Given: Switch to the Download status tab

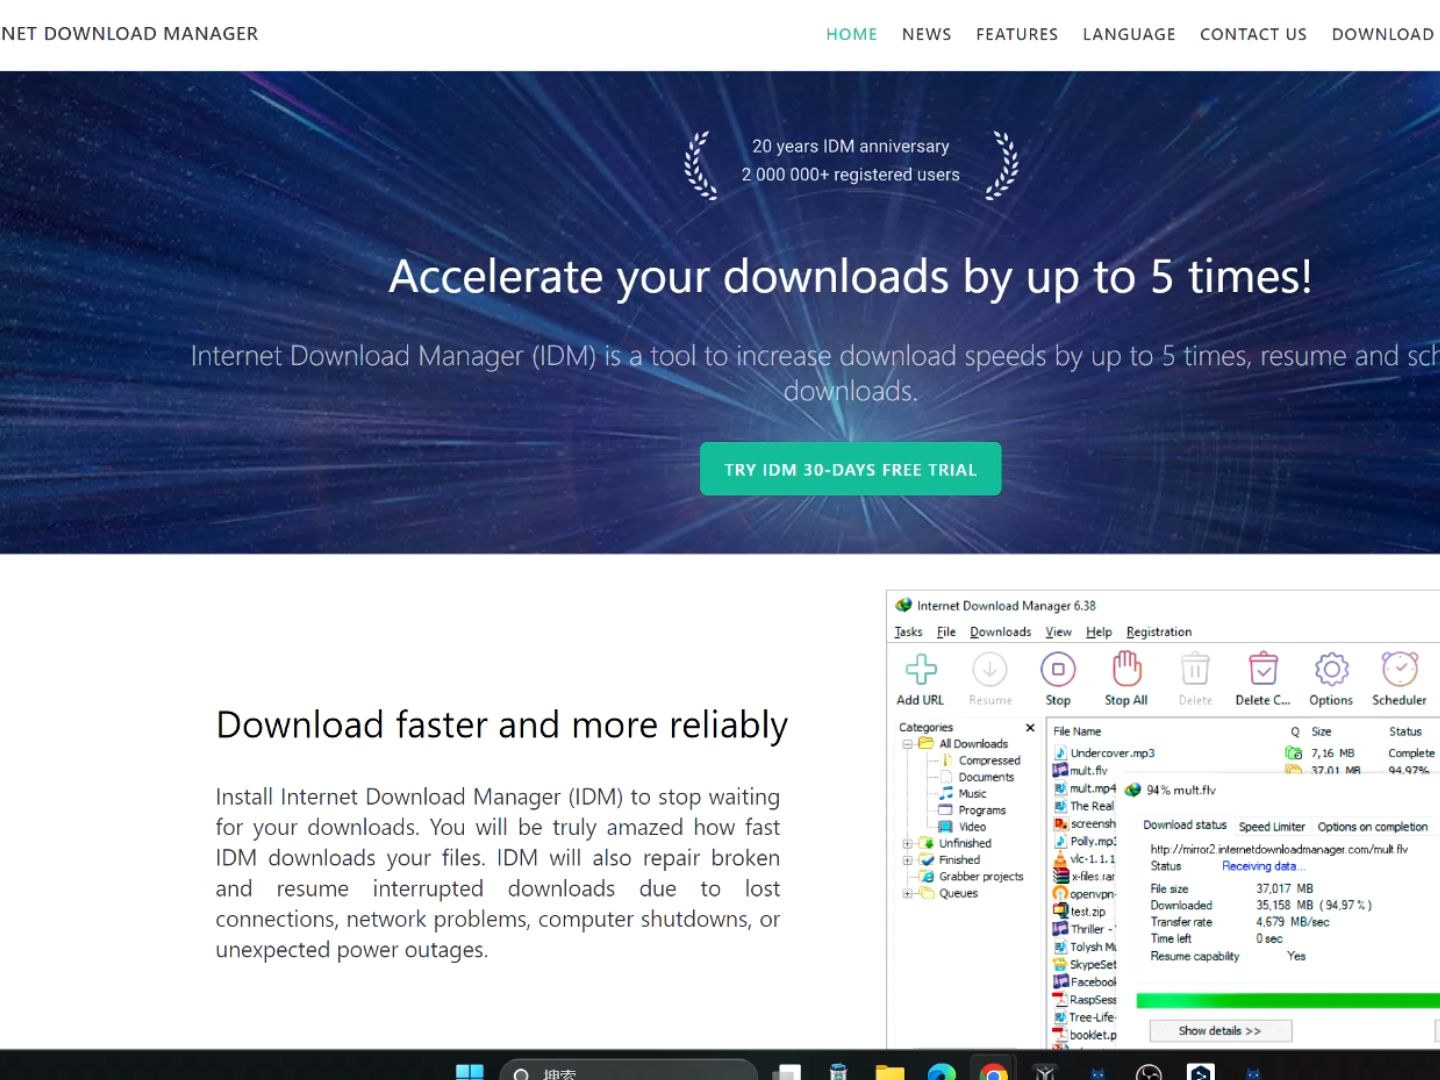Looking at the screenshot, I should click(x=1184, y=826).
